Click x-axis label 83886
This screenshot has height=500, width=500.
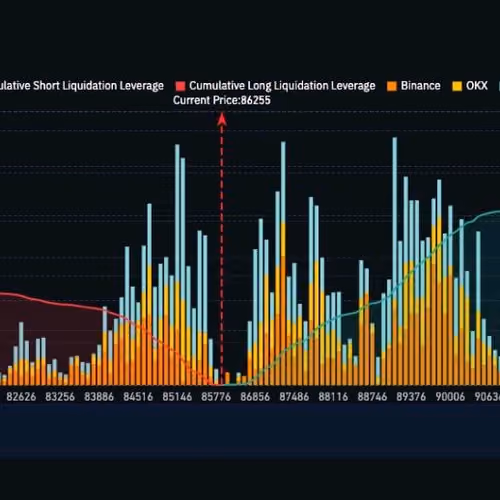coord(99,397)
